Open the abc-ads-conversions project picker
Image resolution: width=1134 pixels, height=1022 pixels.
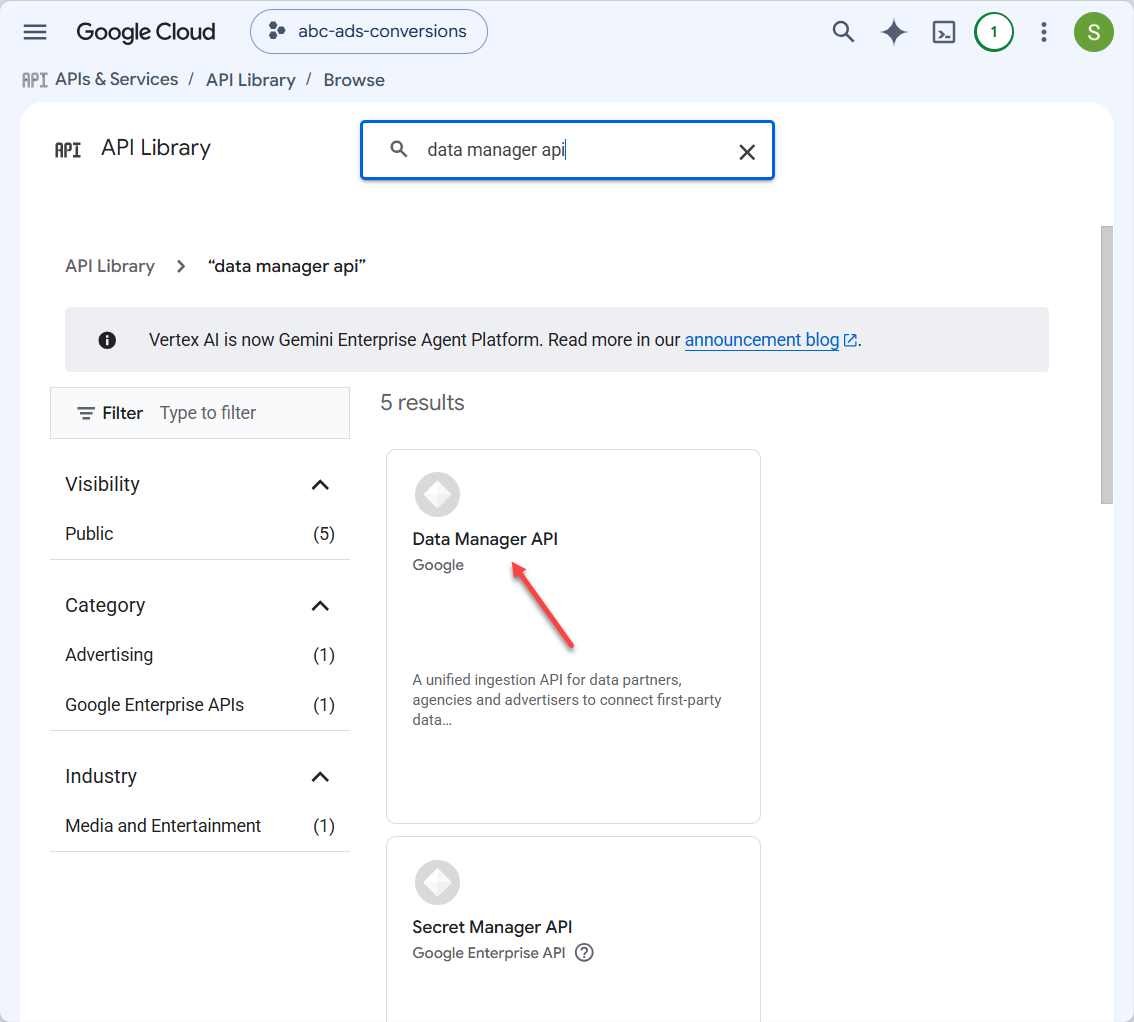(369, 32)
